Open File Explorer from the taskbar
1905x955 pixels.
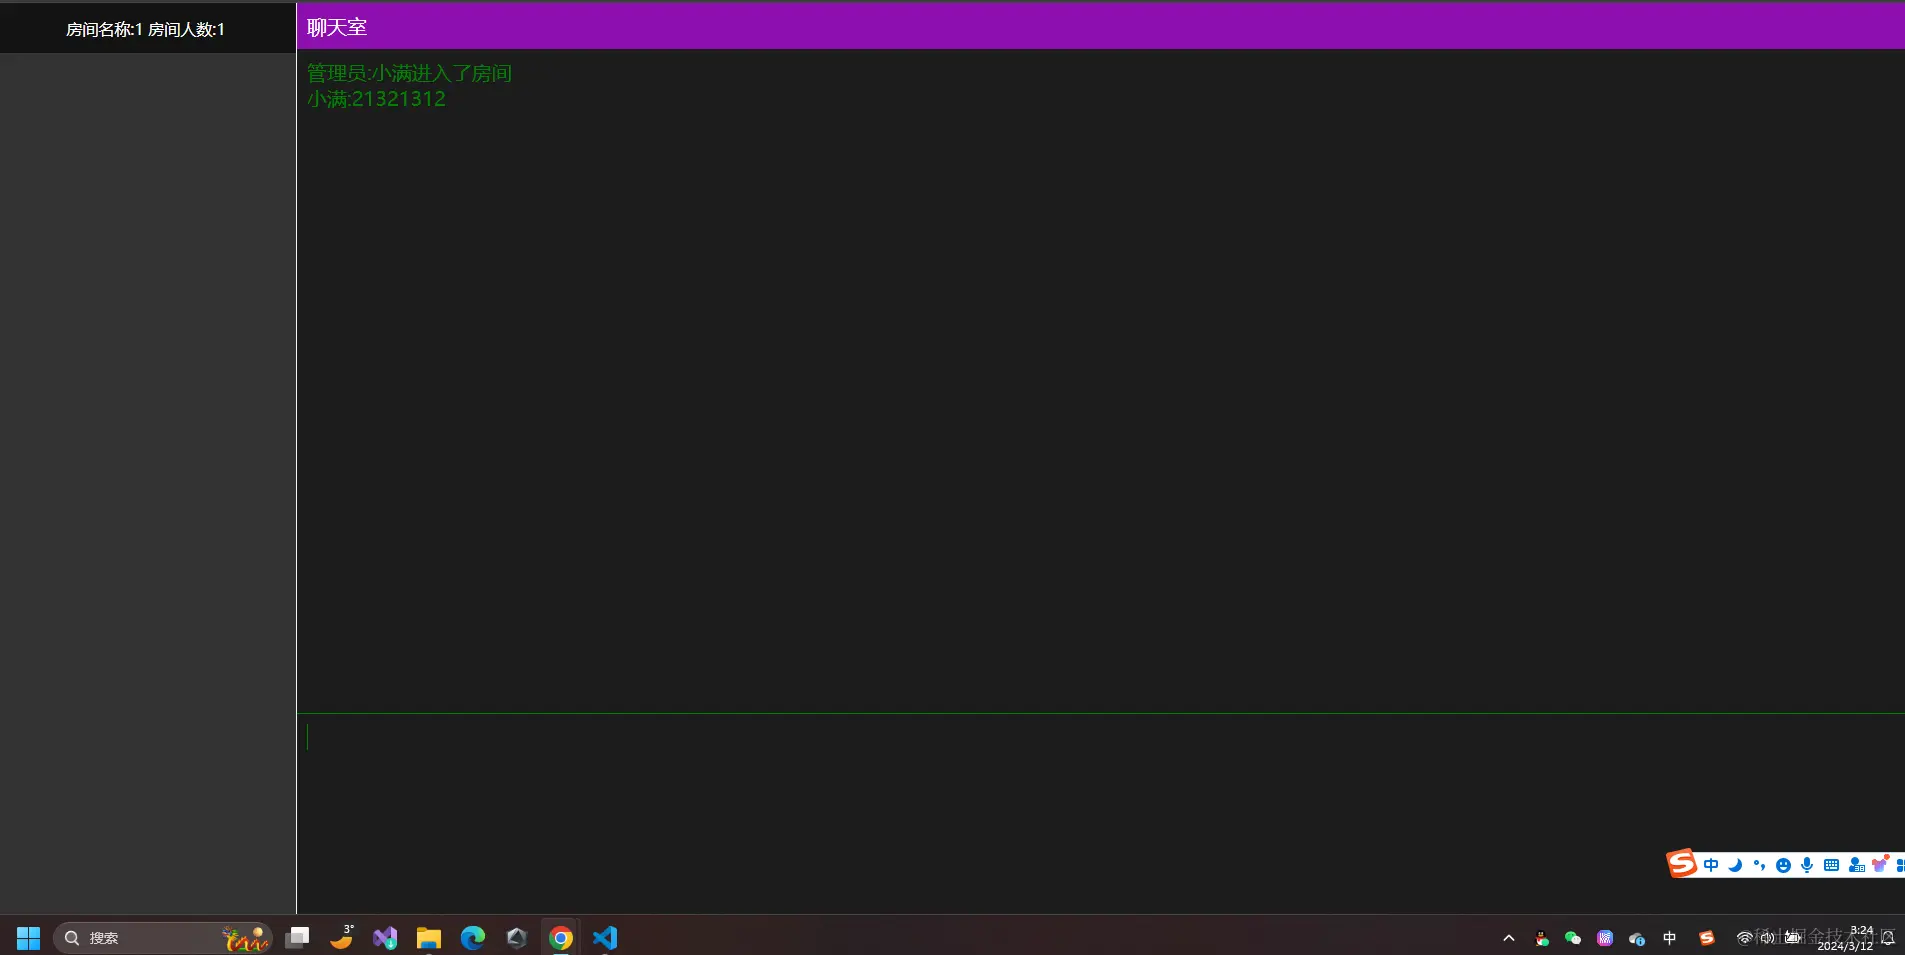pyautogui.click(x=429, y=938)
